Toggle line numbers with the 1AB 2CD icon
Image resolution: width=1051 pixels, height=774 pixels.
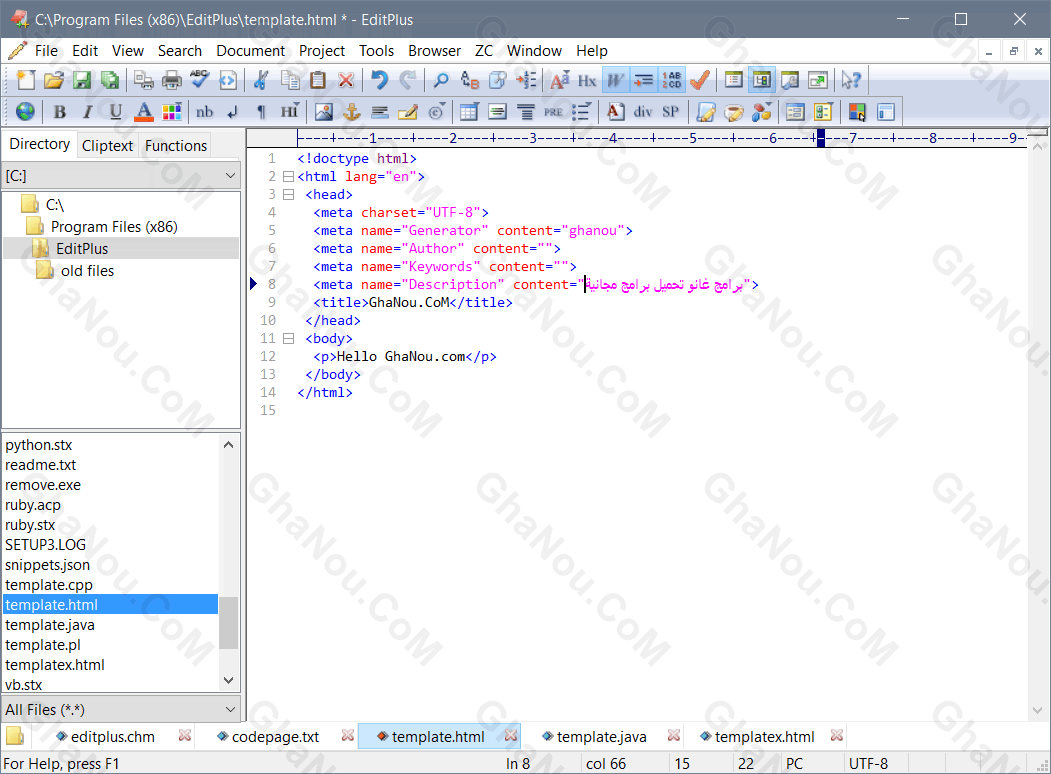point(672,80)
